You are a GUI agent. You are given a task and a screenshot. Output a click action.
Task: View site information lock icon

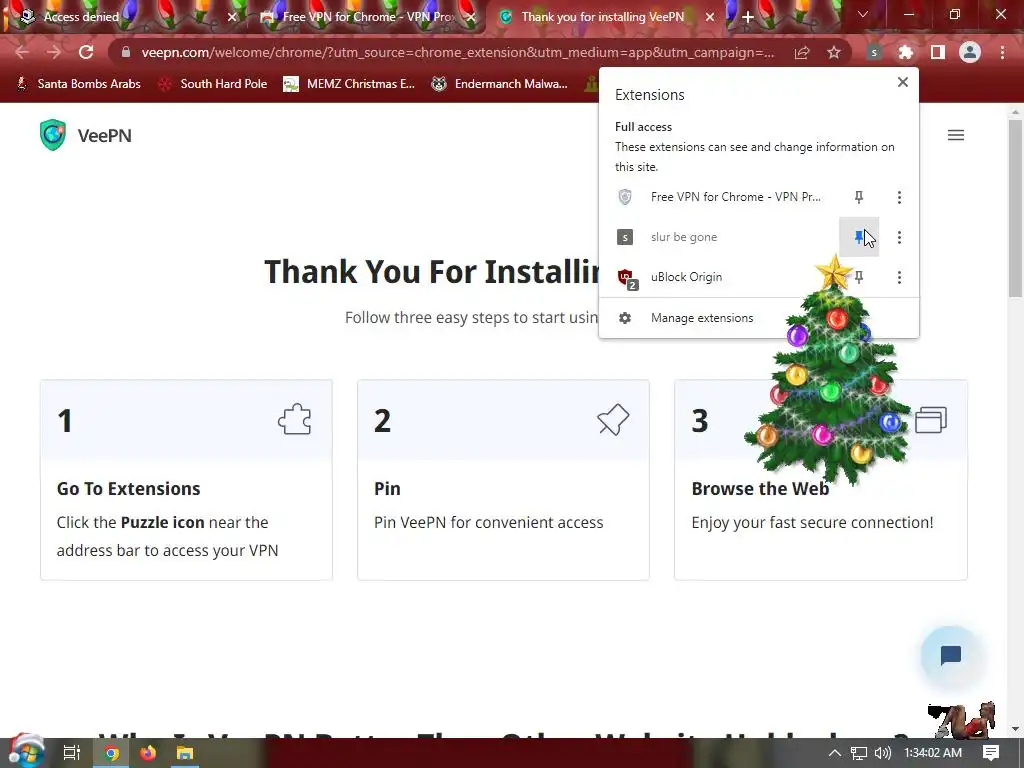point(126,52)
